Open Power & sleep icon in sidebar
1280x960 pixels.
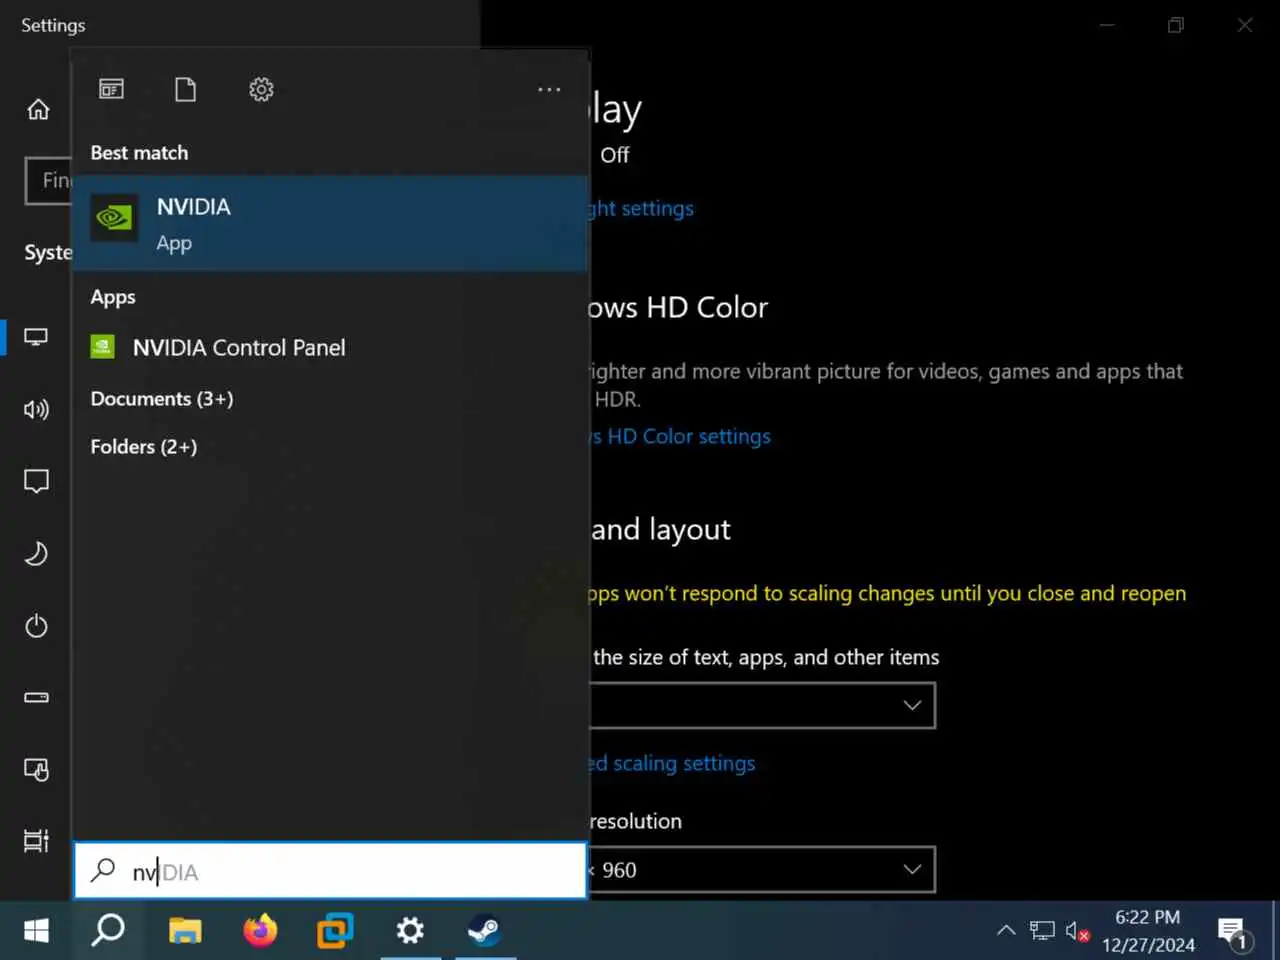tap(36, 626)
